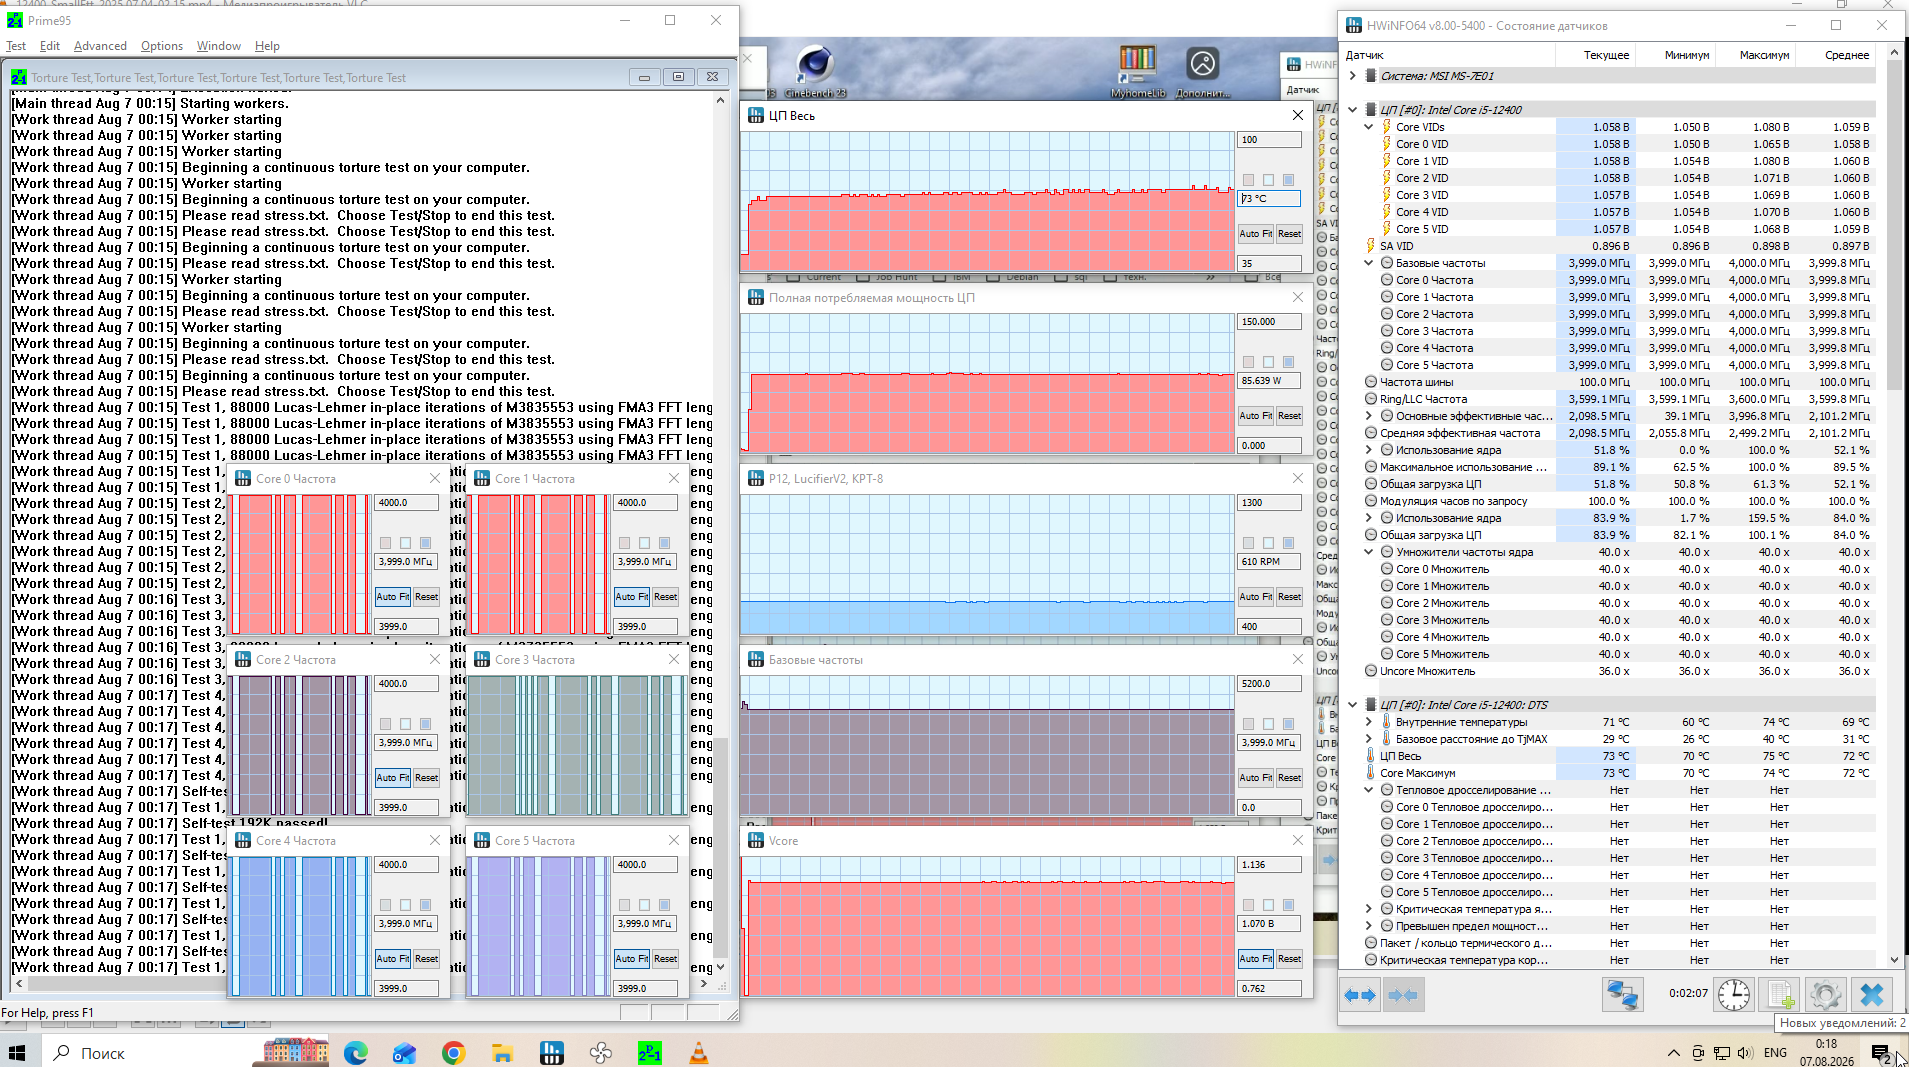1909x1067 pixels.
Task: Open Cinebench 23 desktop shortcut
Action: tap(815, 71)
